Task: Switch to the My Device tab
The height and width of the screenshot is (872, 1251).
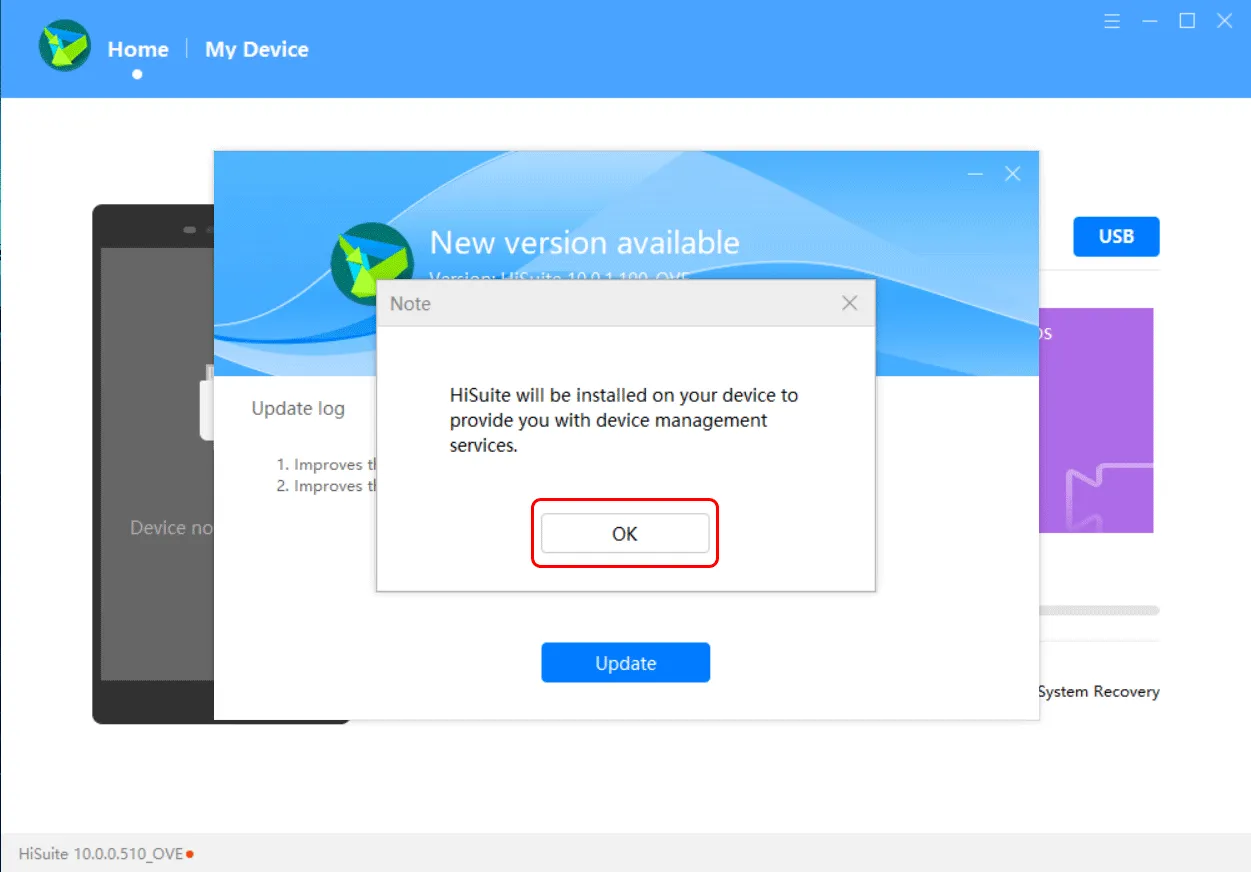Action: click(x=257, y=49)
